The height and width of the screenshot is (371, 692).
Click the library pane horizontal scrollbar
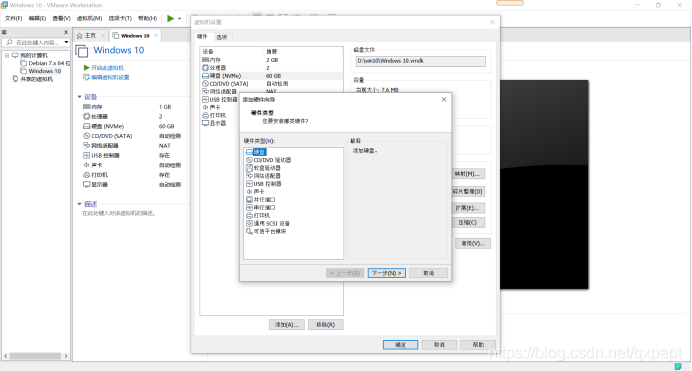coord(35,356)
